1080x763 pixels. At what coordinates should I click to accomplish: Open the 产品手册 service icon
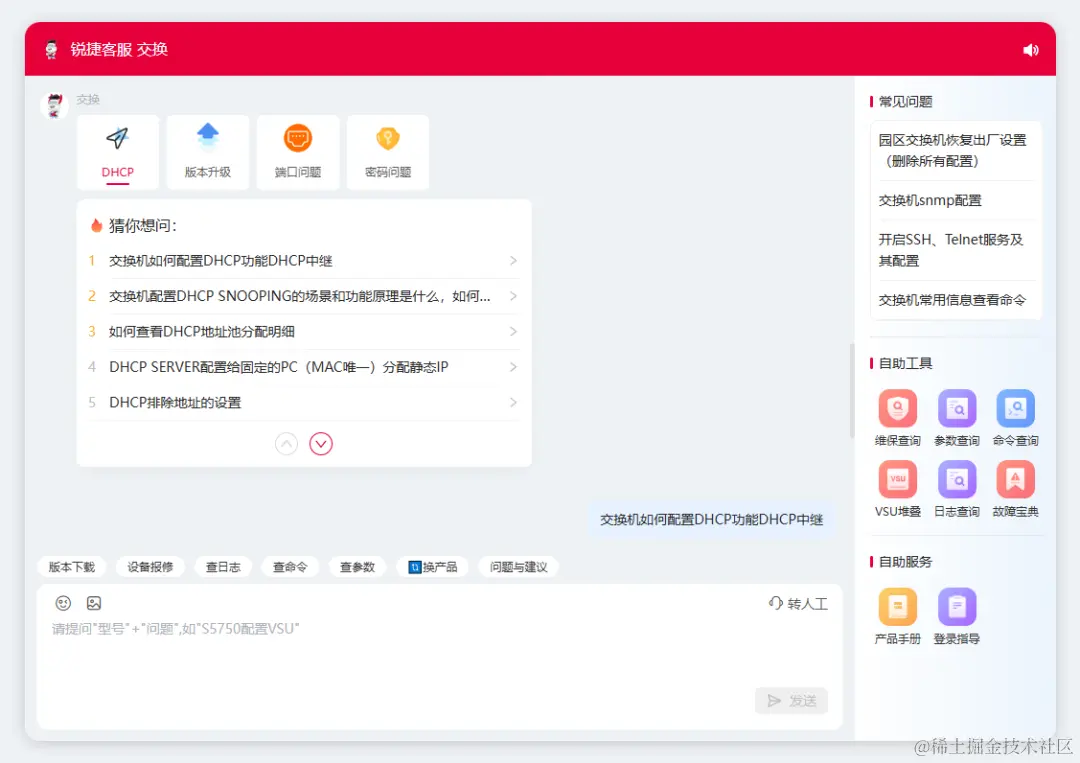pos(897,607)
